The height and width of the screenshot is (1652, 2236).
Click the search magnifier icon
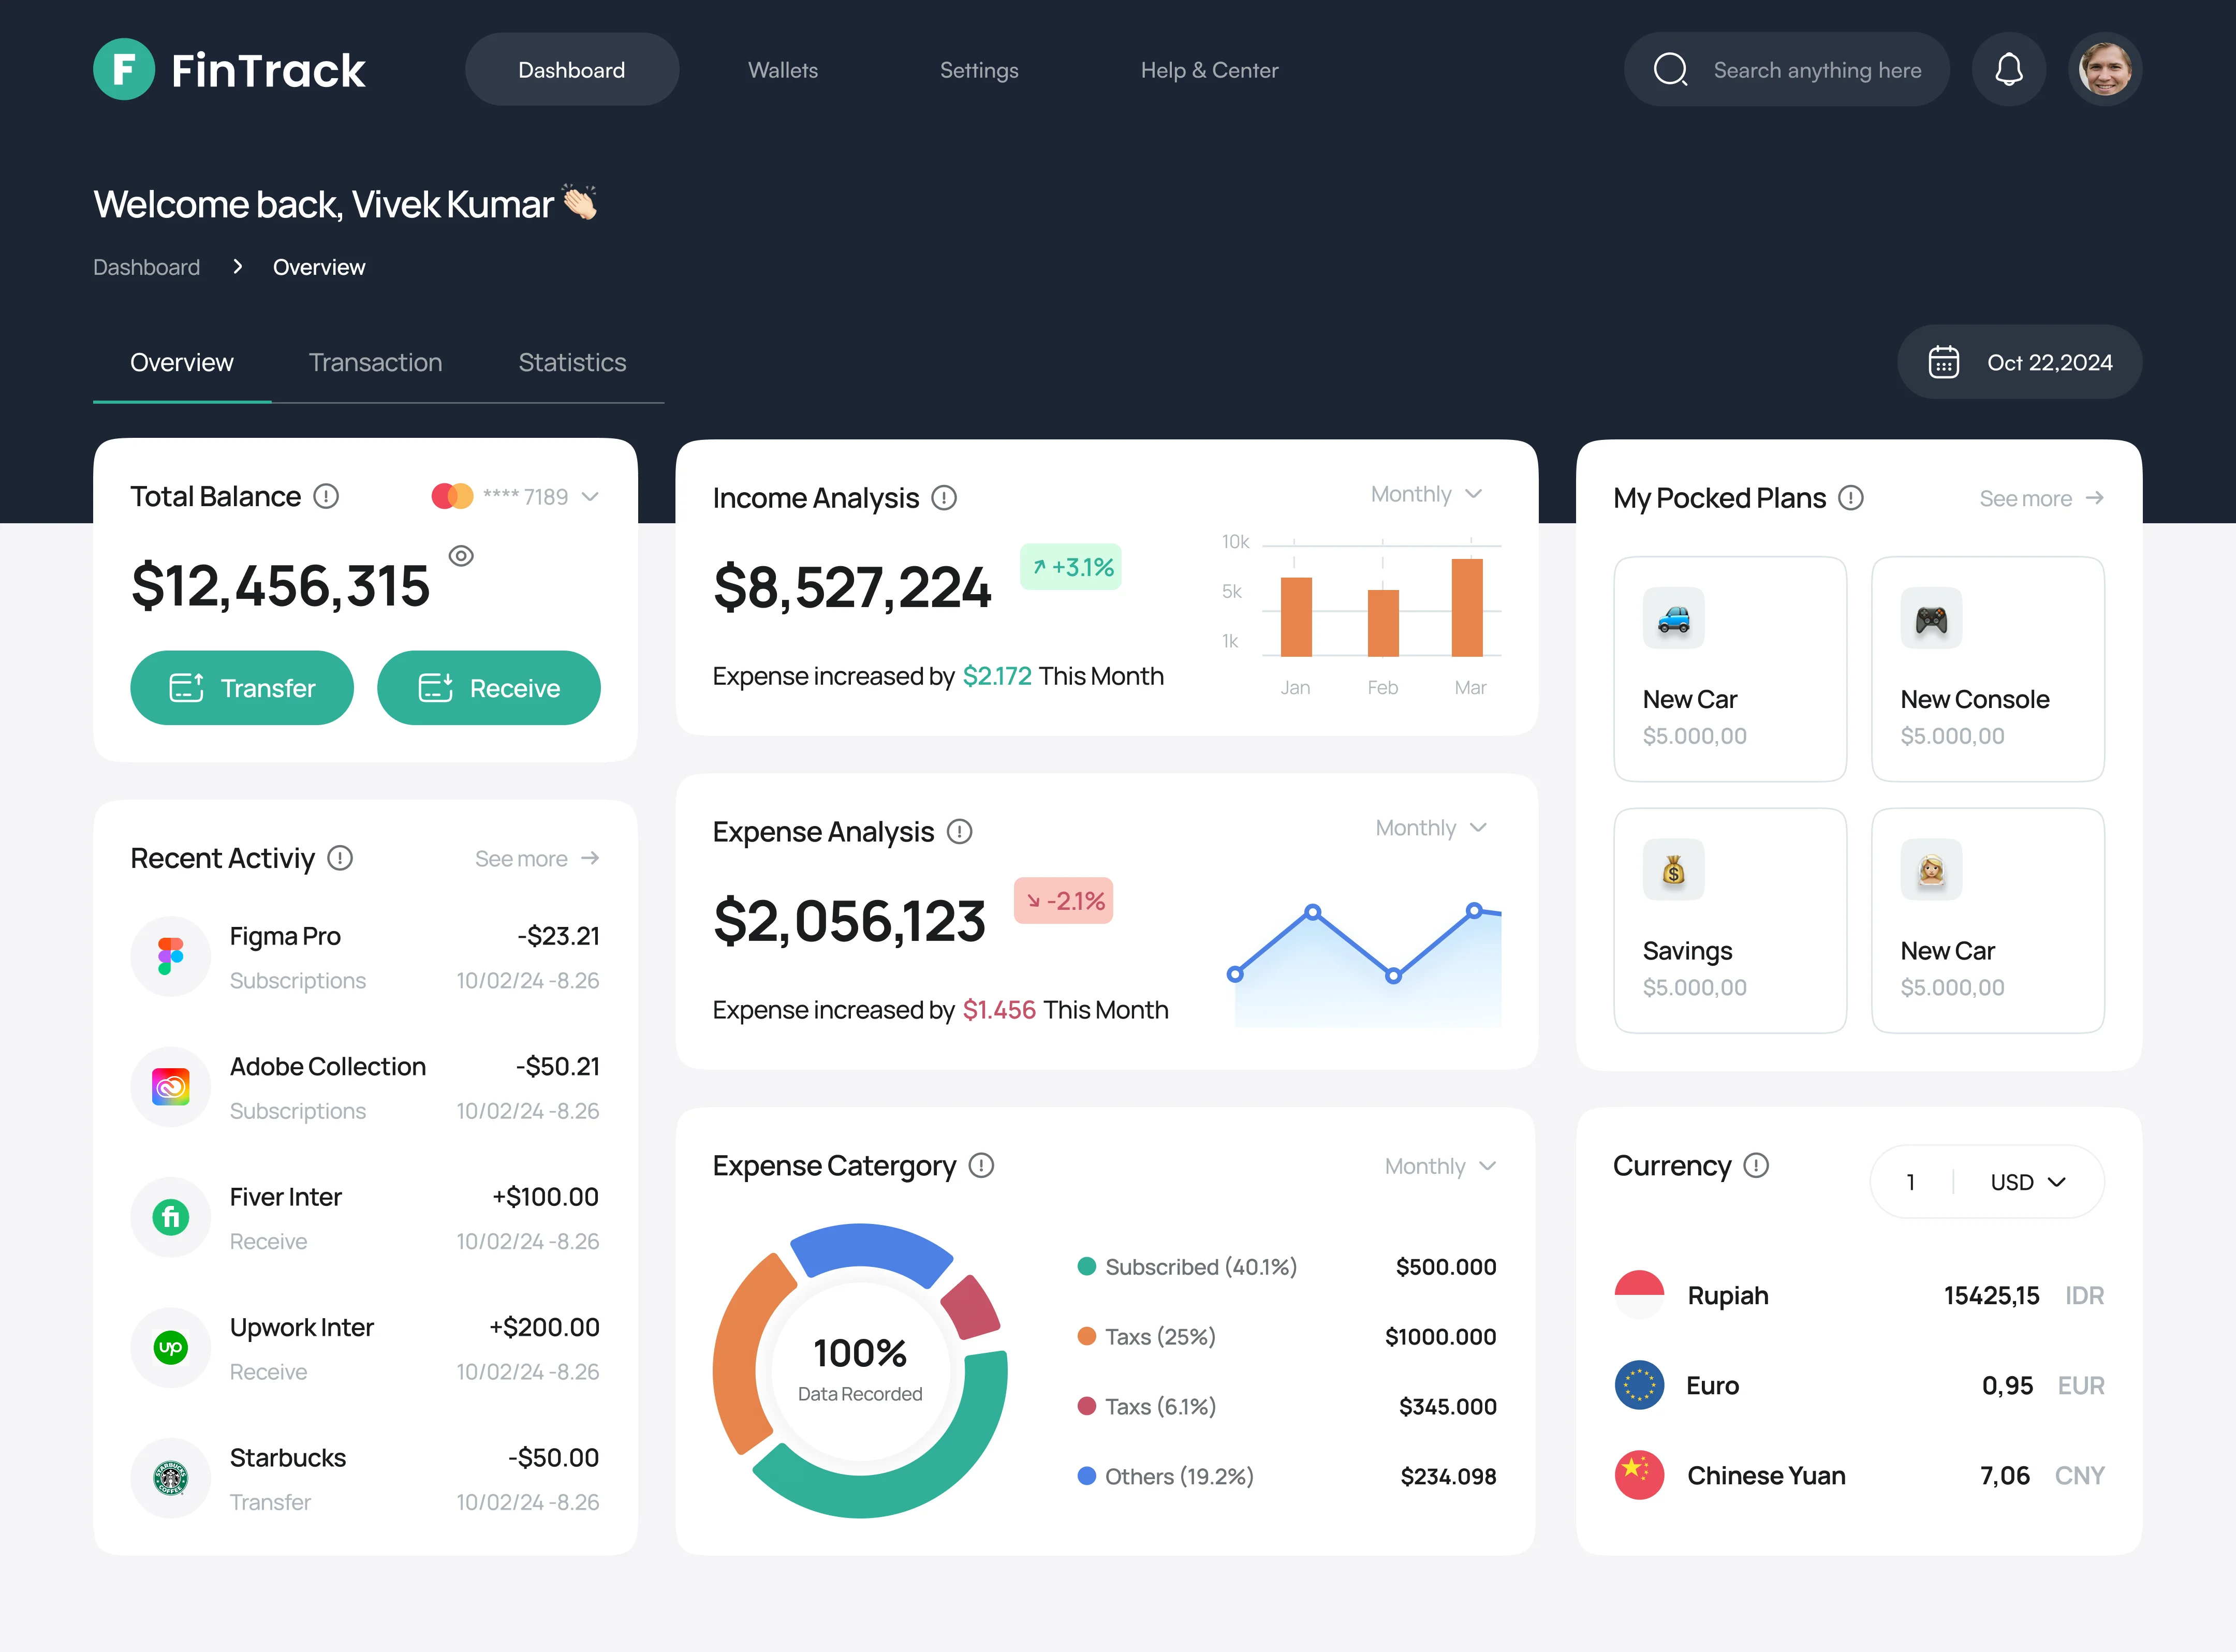pos(1671,69)
